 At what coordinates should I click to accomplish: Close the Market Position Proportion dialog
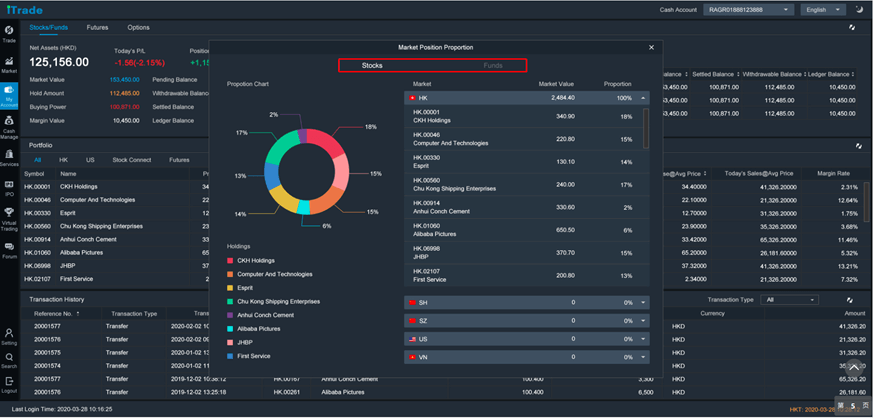coord(651,47)
